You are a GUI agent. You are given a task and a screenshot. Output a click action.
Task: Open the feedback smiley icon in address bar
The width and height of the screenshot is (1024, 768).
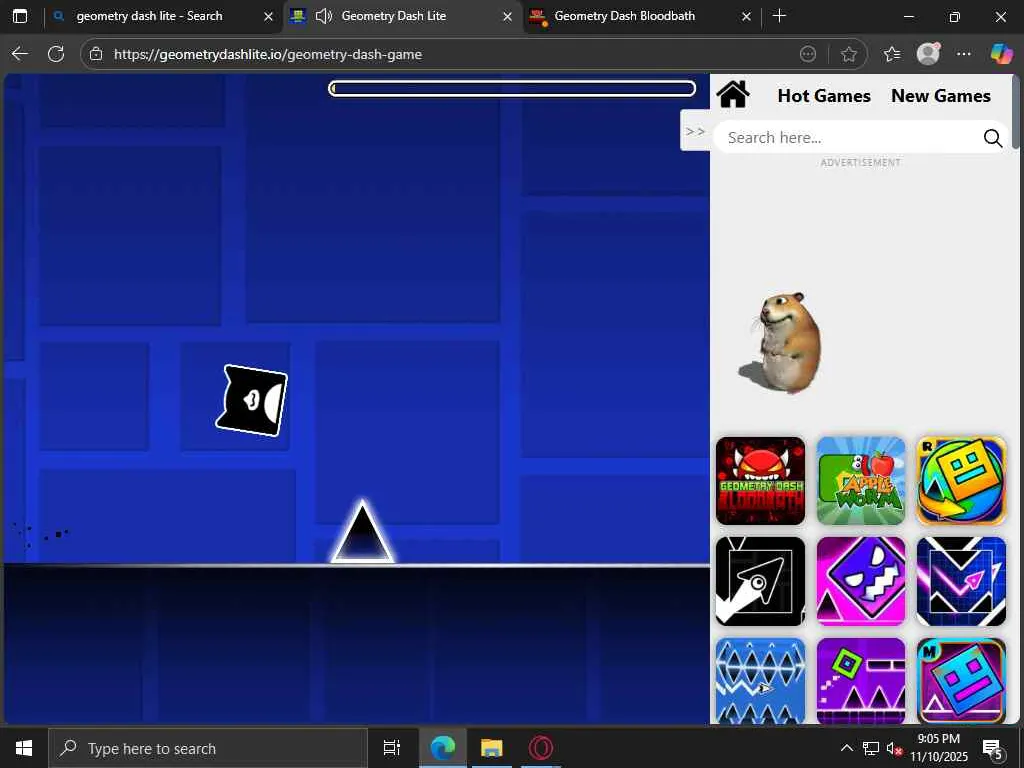point(808,54)
